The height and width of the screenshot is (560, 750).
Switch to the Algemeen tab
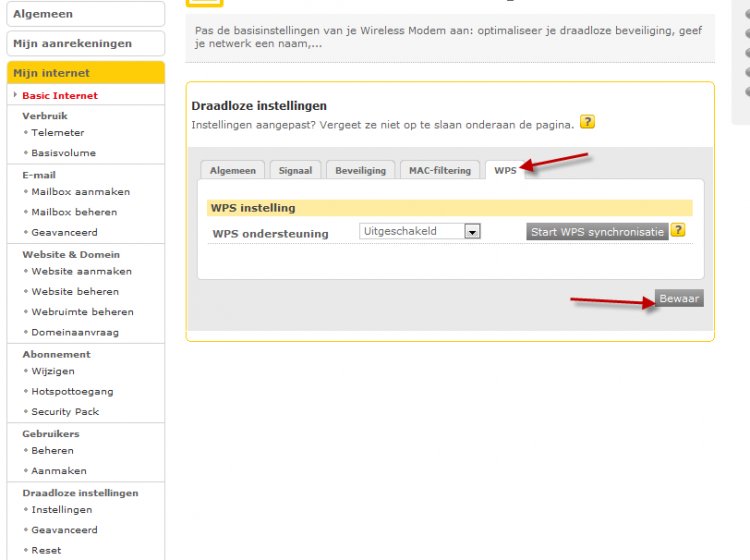232,171
